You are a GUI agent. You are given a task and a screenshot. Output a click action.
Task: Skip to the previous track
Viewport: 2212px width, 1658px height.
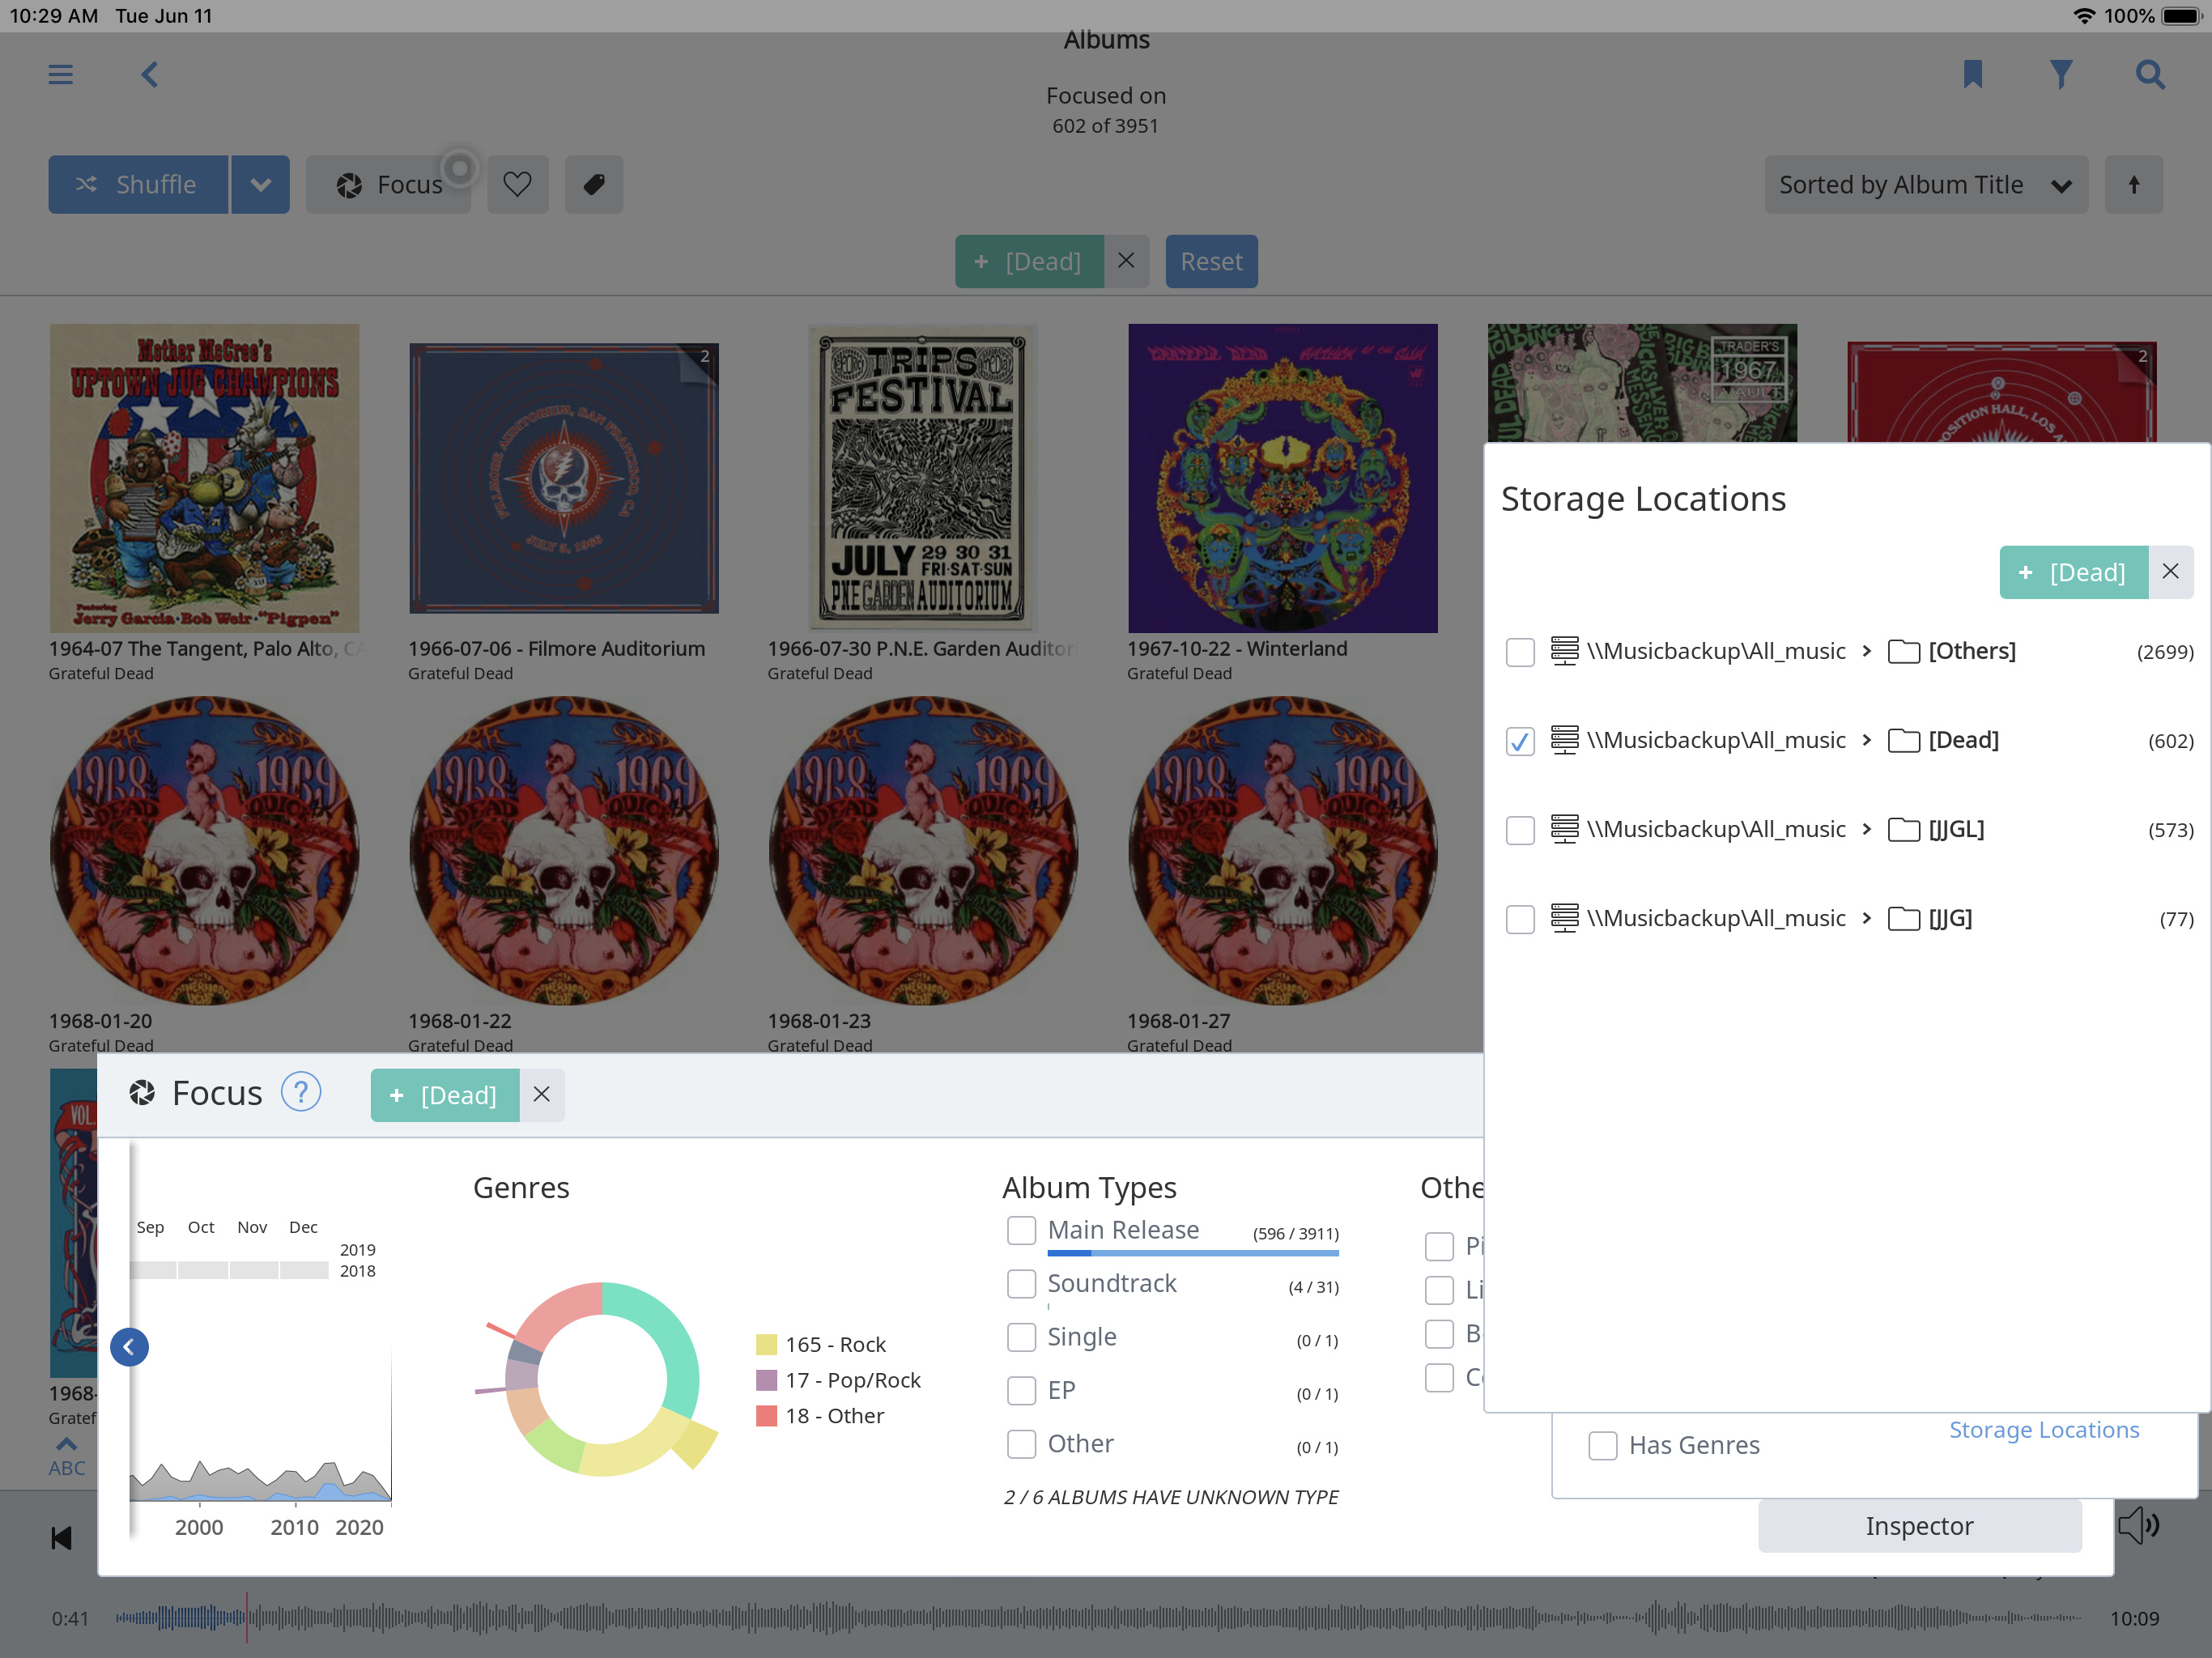[x=61, y=1538]
